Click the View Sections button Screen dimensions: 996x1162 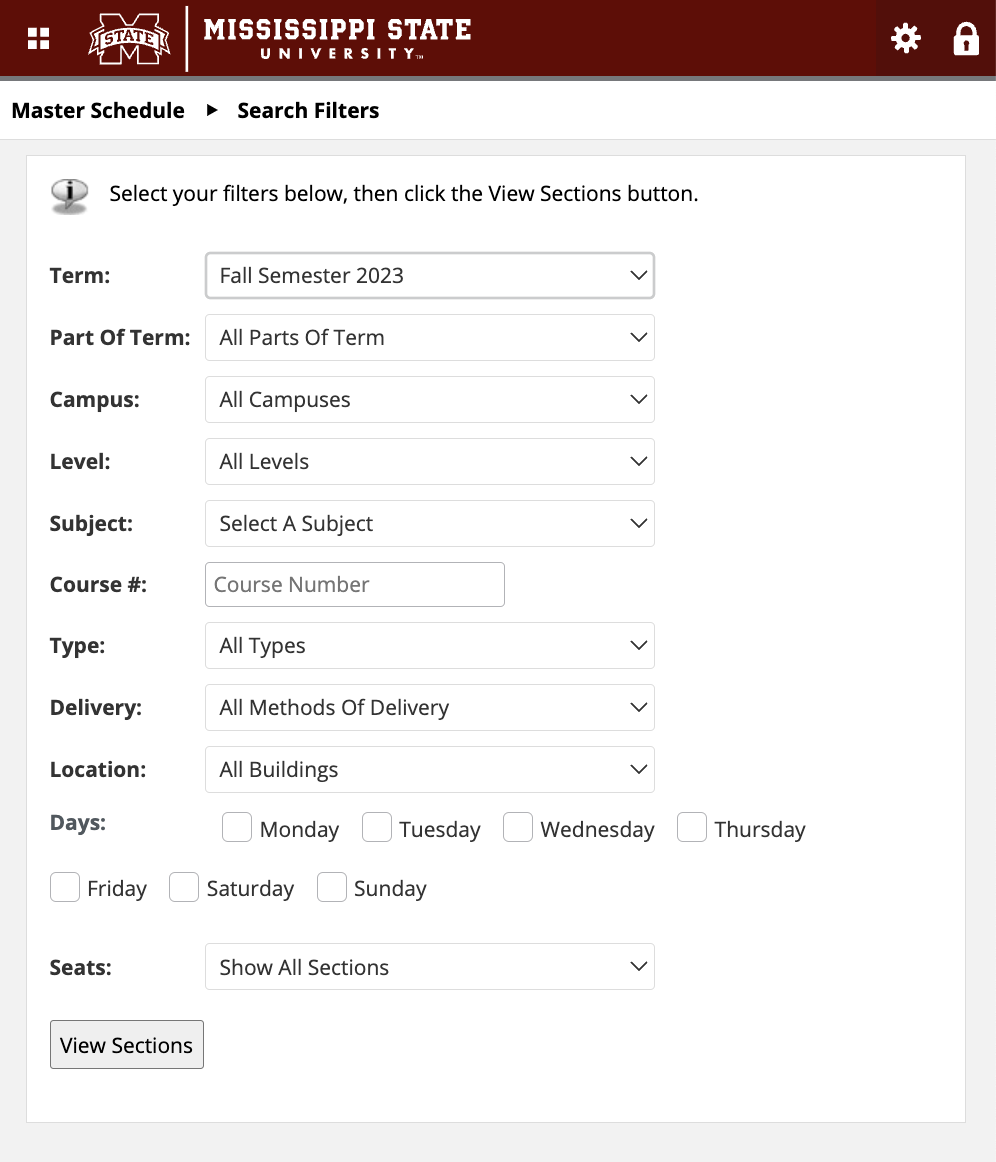[127, 1045]
